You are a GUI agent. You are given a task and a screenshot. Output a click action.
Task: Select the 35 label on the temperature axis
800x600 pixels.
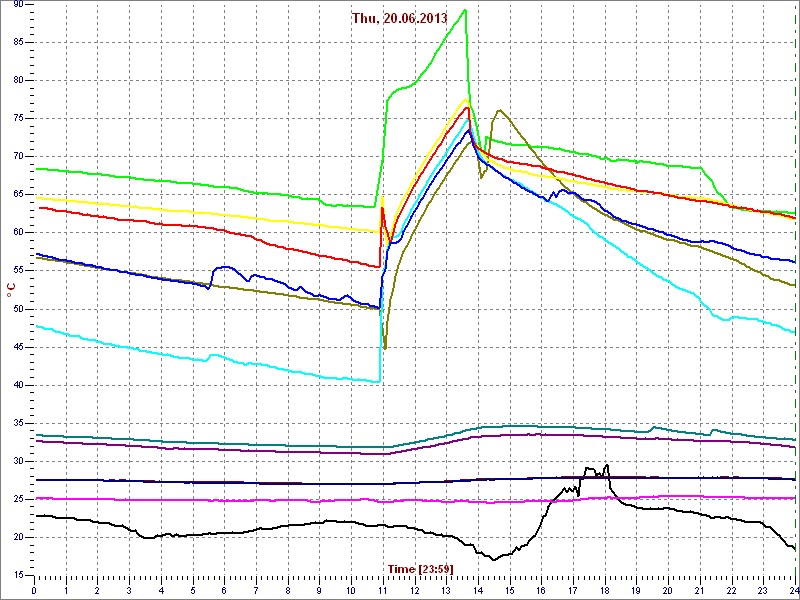16,423
